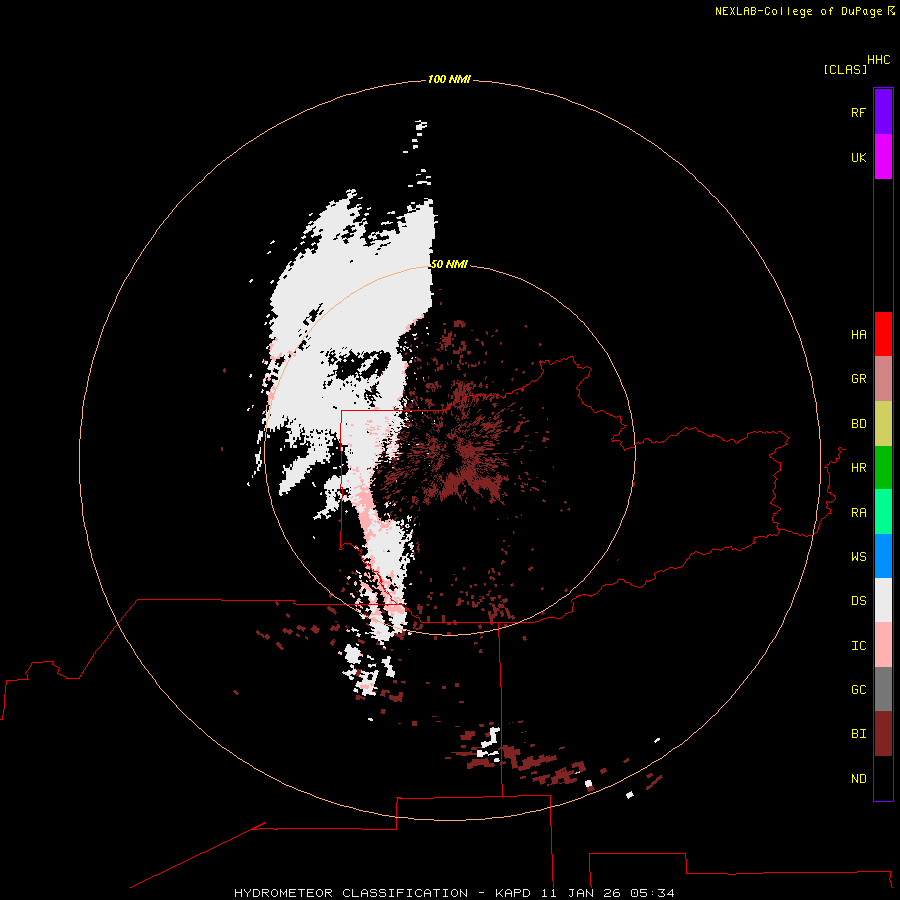Click the HR legend label
Screen dimensions: 900x900
point(859,468)
